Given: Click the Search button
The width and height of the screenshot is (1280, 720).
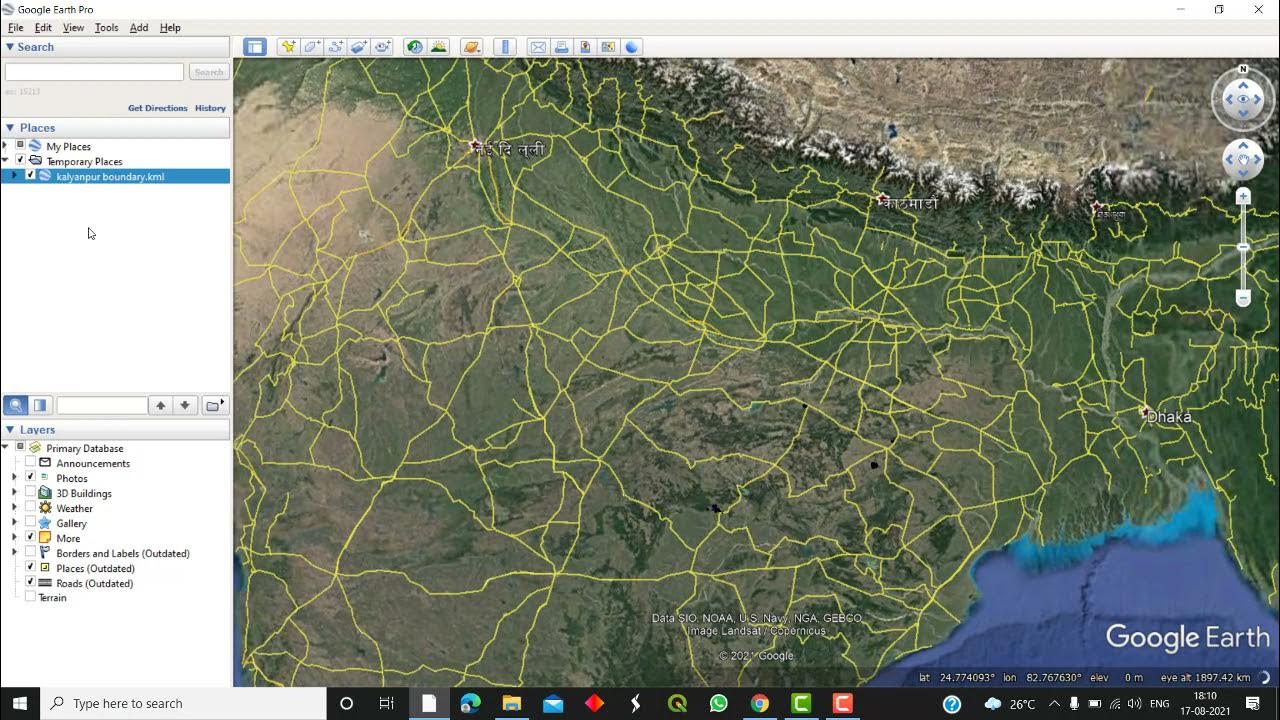Looking at the screenshot, I should [209, 72].
